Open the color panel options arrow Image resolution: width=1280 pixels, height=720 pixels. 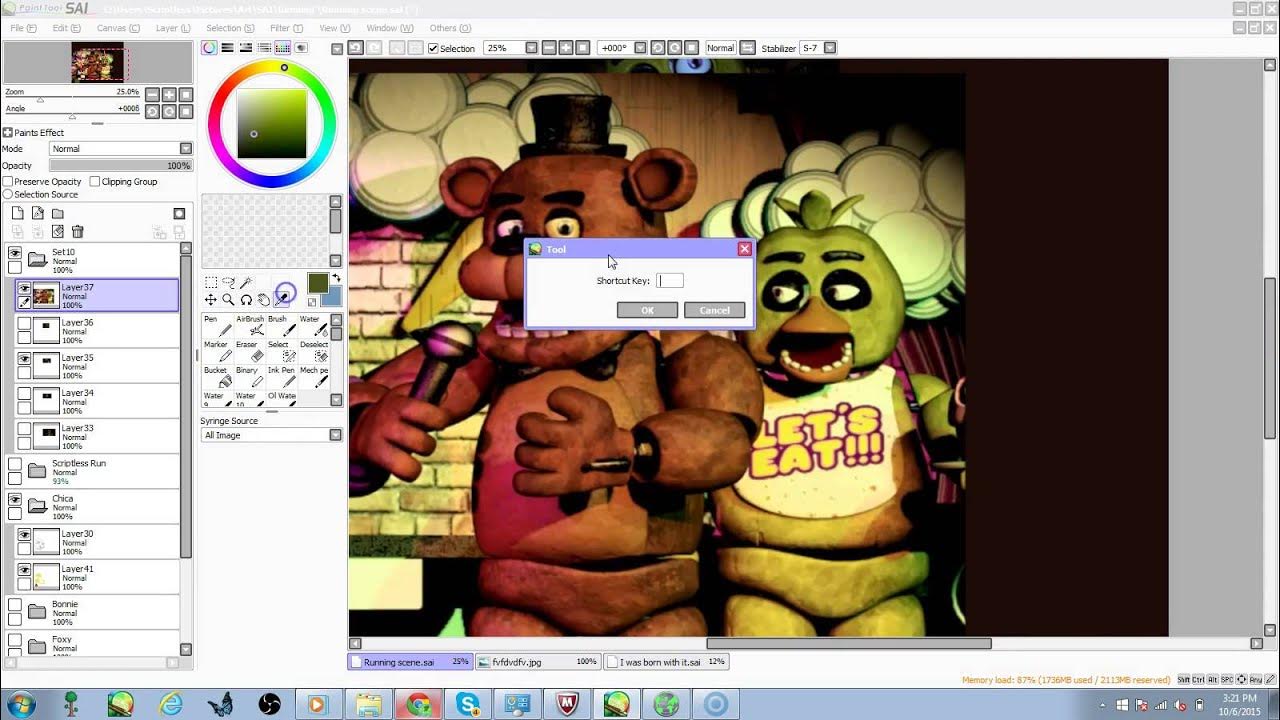click(336, 48)
